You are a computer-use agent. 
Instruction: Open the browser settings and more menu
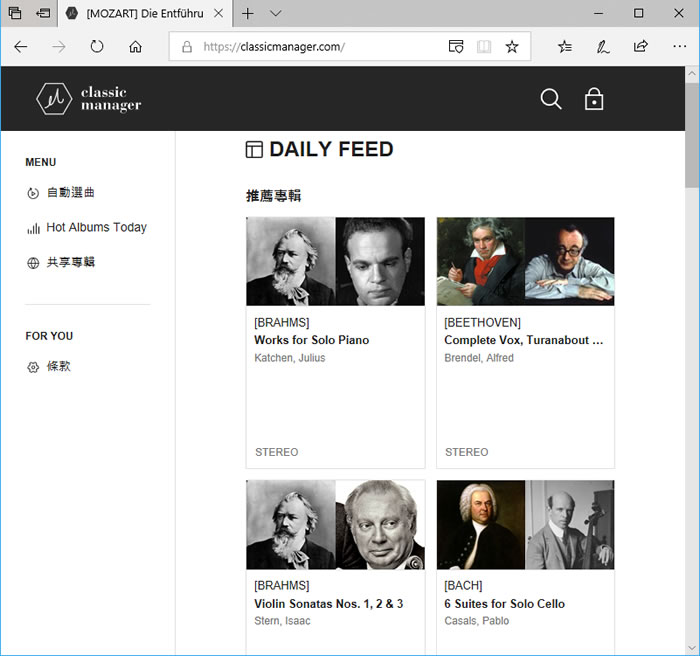(679, 46)
